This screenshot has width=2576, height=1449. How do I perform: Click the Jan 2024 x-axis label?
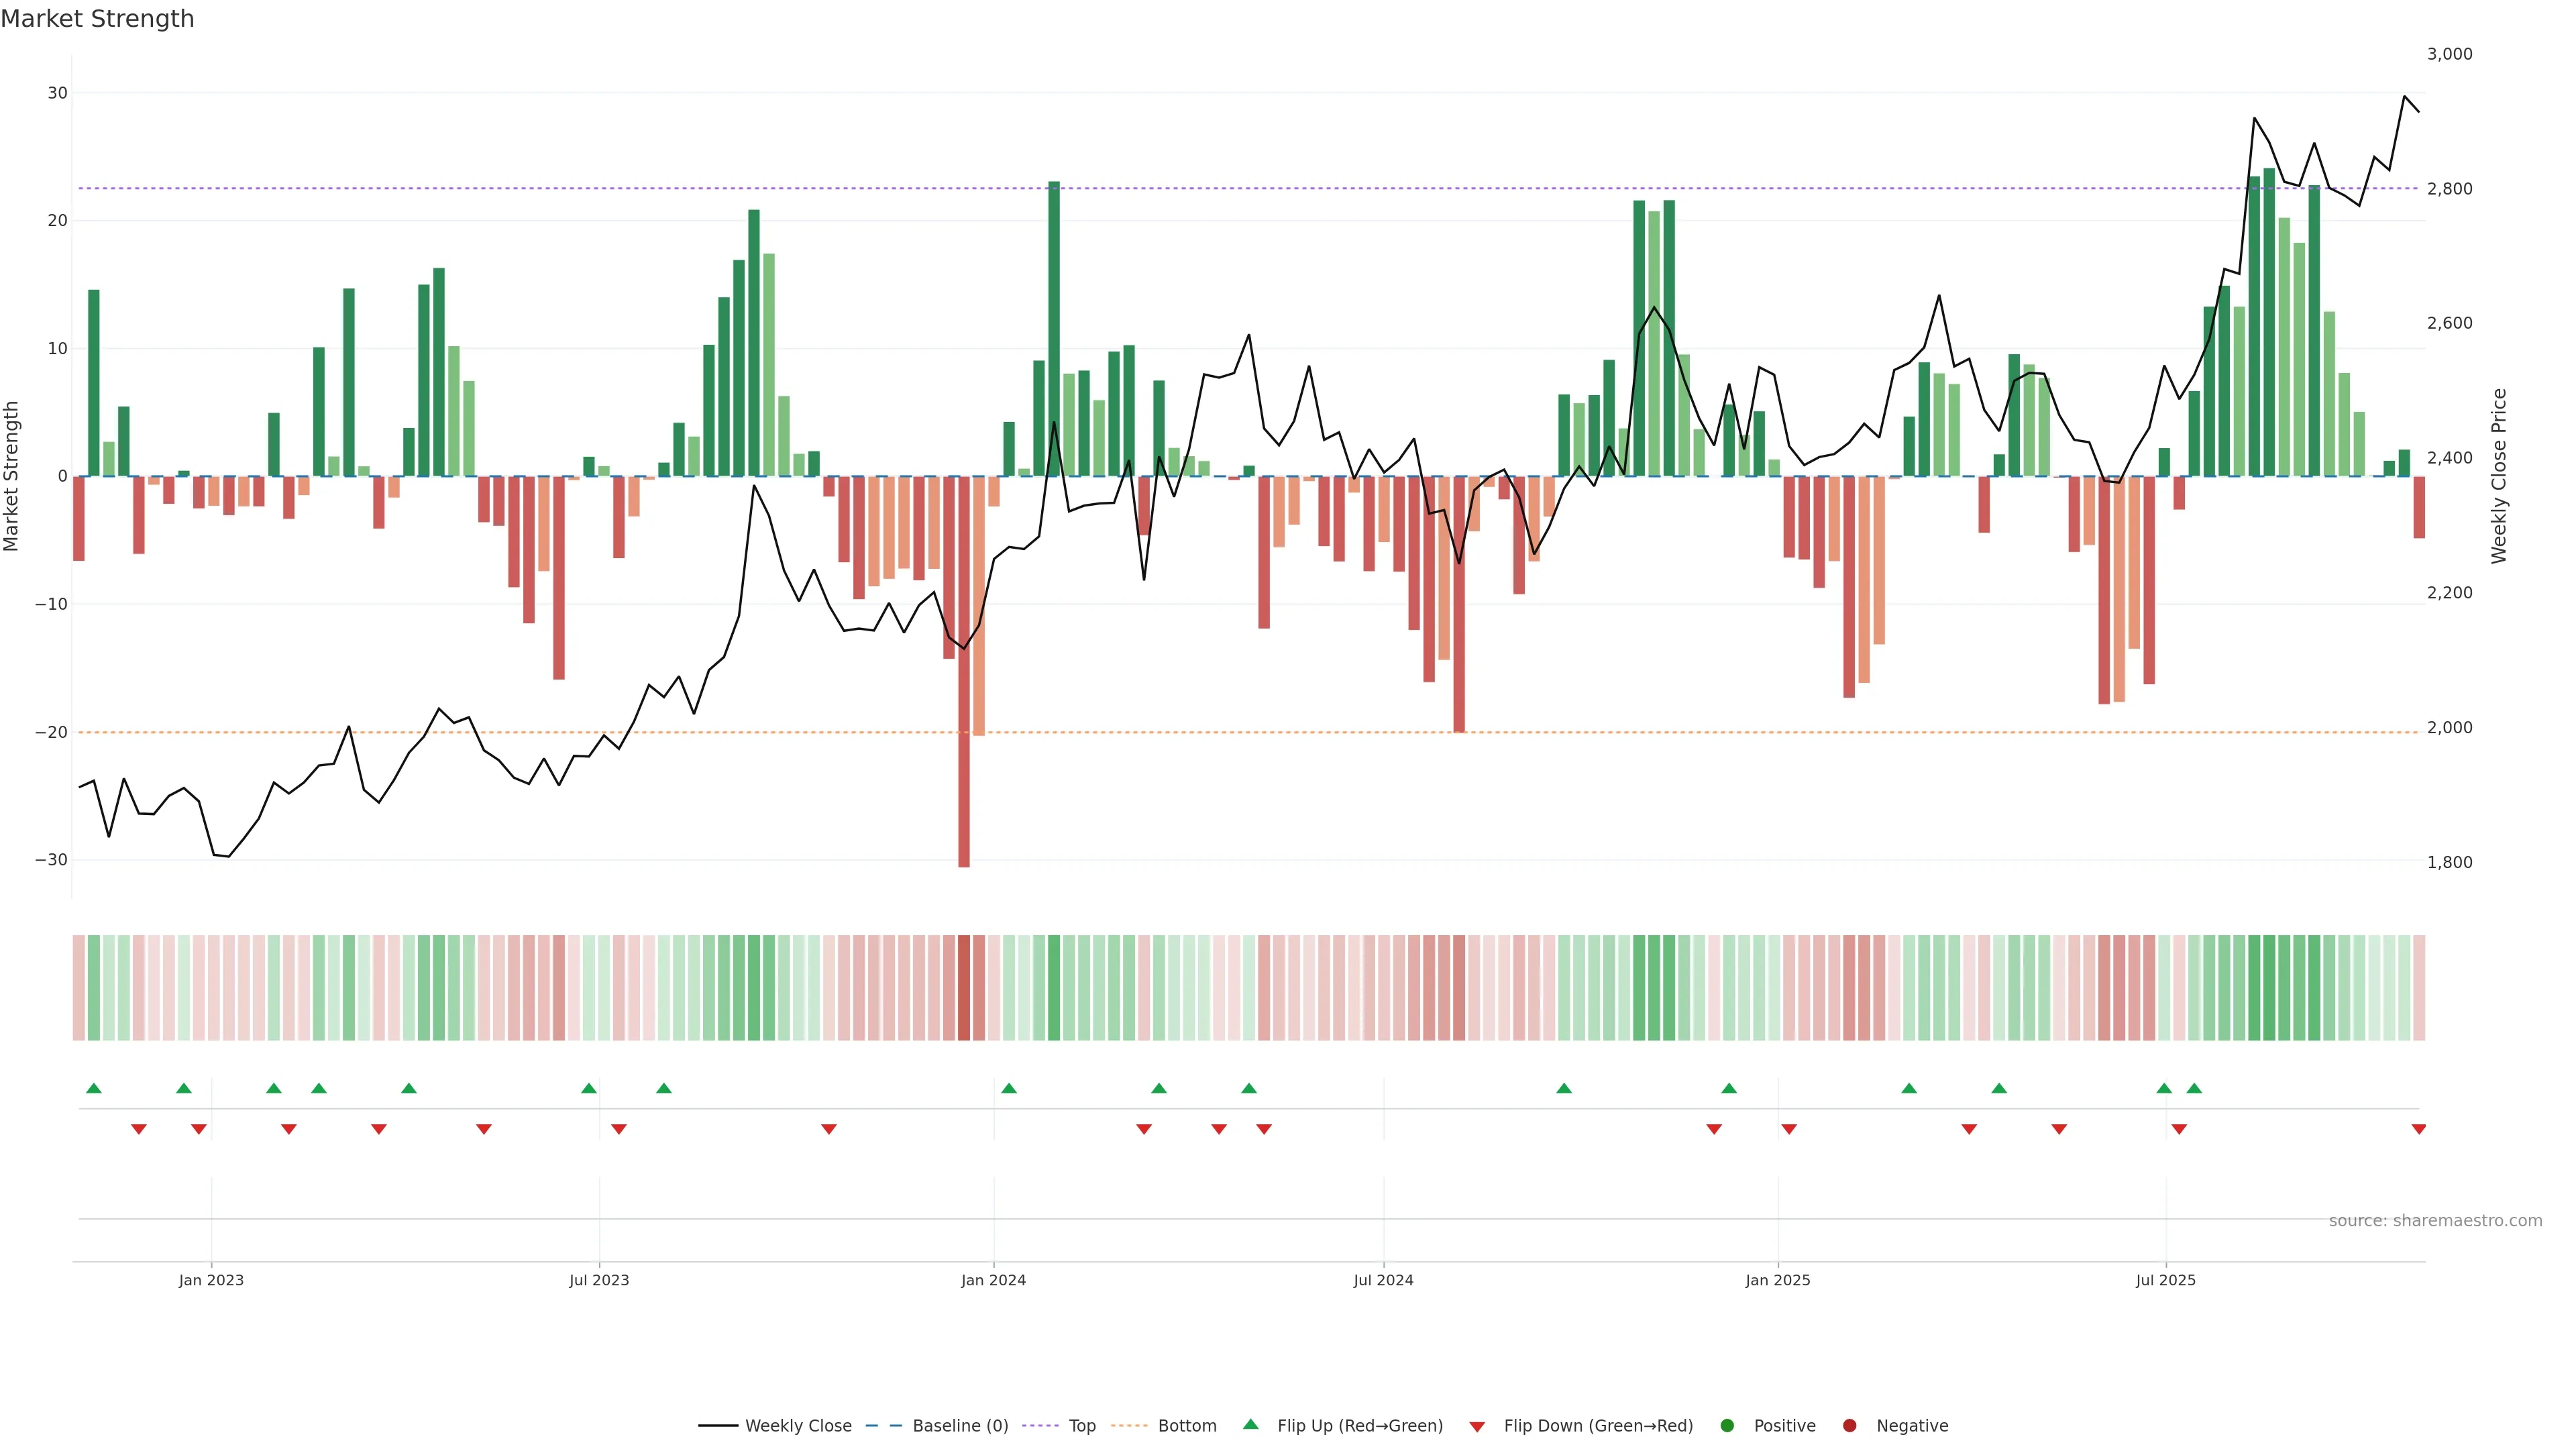993,1280
